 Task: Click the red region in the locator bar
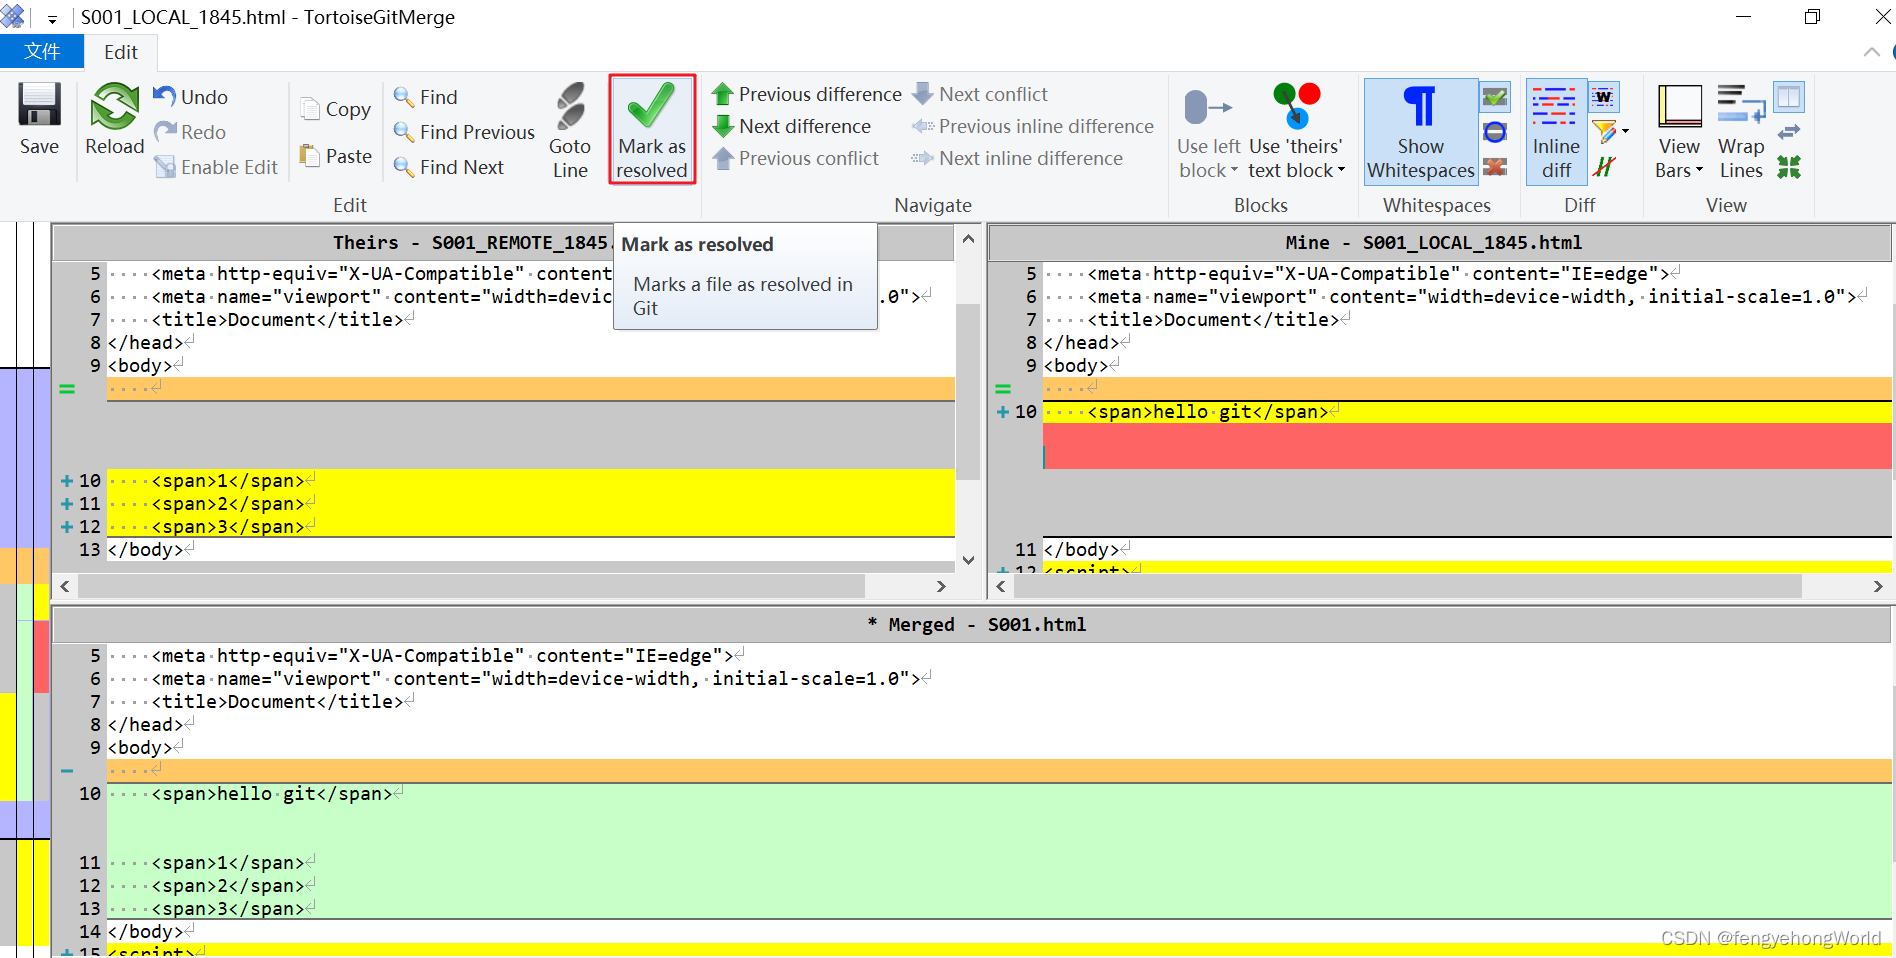[41, 657]
